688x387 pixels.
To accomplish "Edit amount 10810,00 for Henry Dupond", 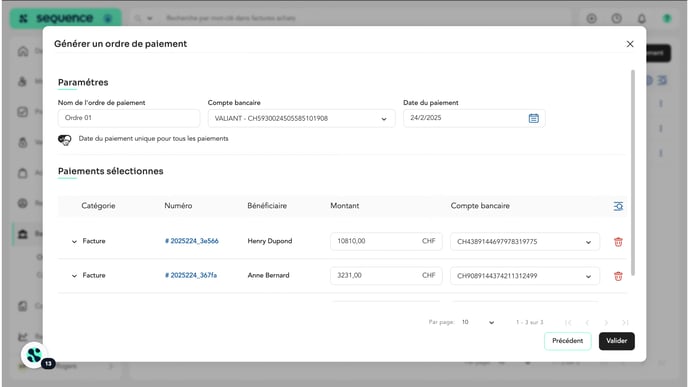I will tap(386, 241).
